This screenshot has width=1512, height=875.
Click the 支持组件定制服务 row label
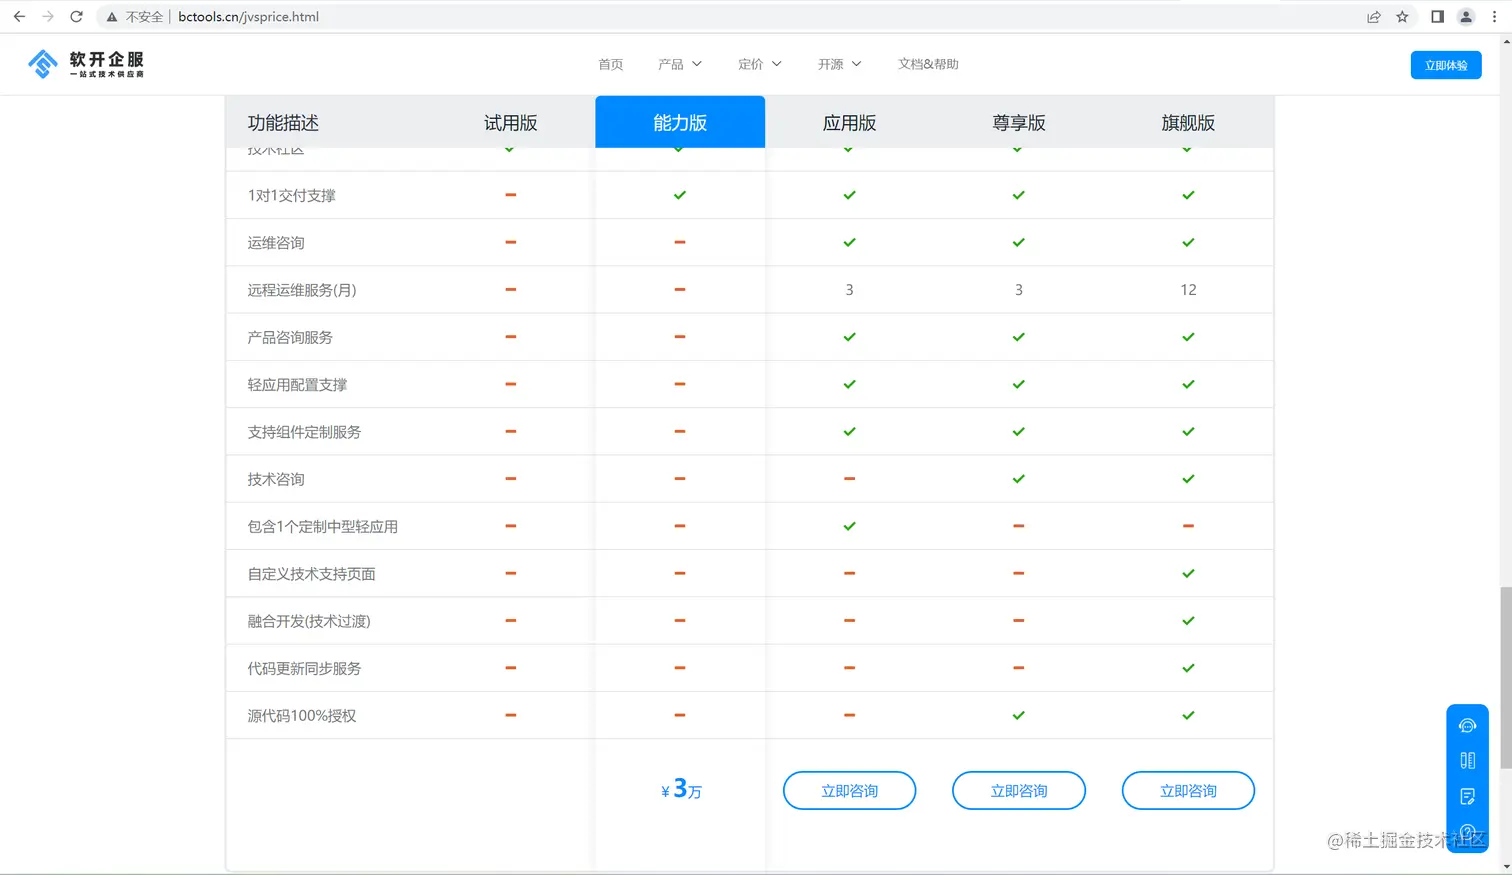(304, 432)
